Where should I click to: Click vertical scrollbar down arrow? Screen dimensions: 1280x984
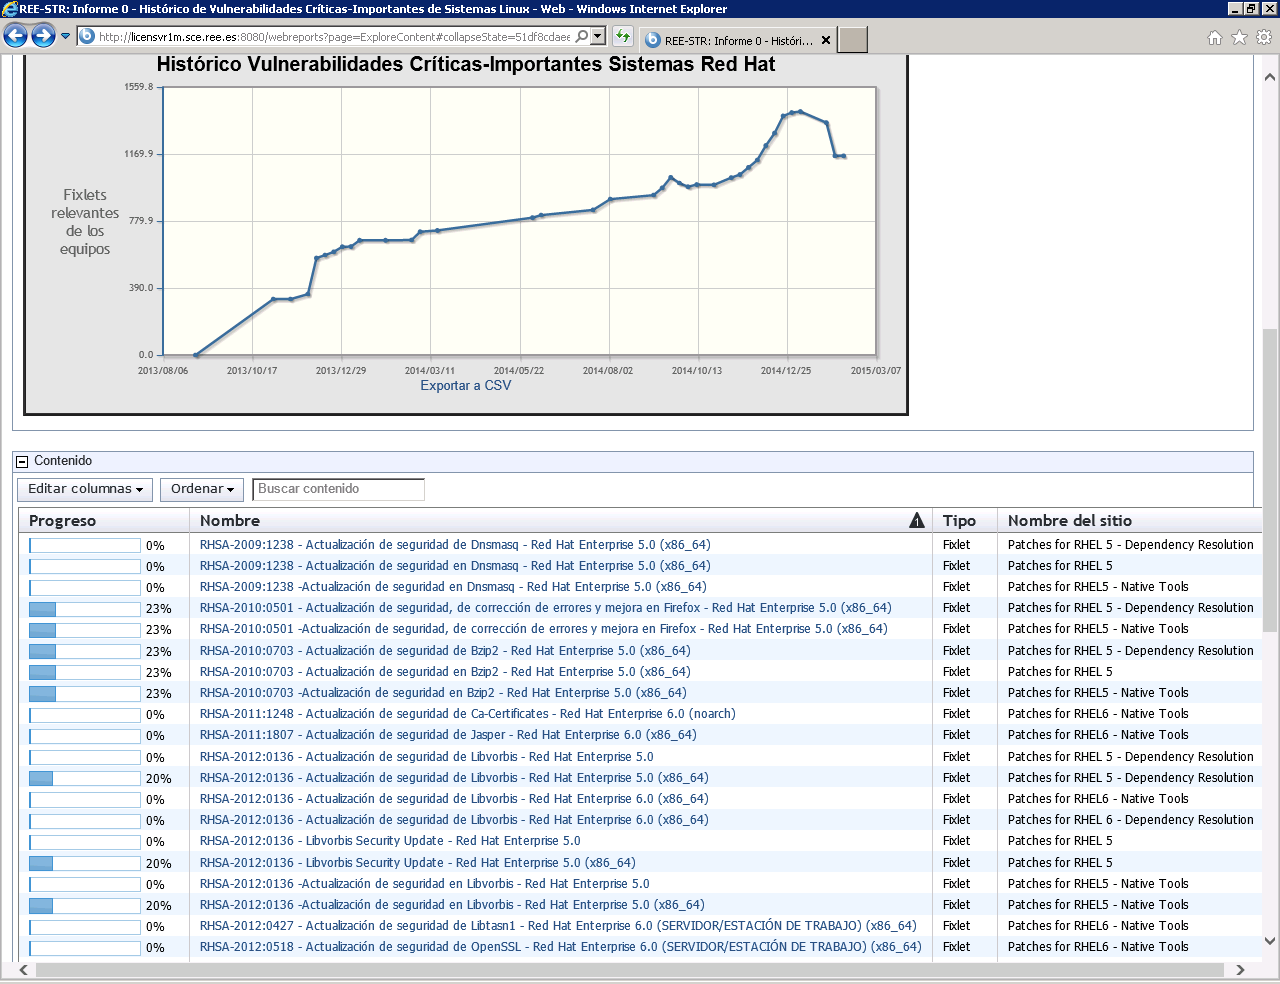pyautogui.click(x=1270, y=941)
